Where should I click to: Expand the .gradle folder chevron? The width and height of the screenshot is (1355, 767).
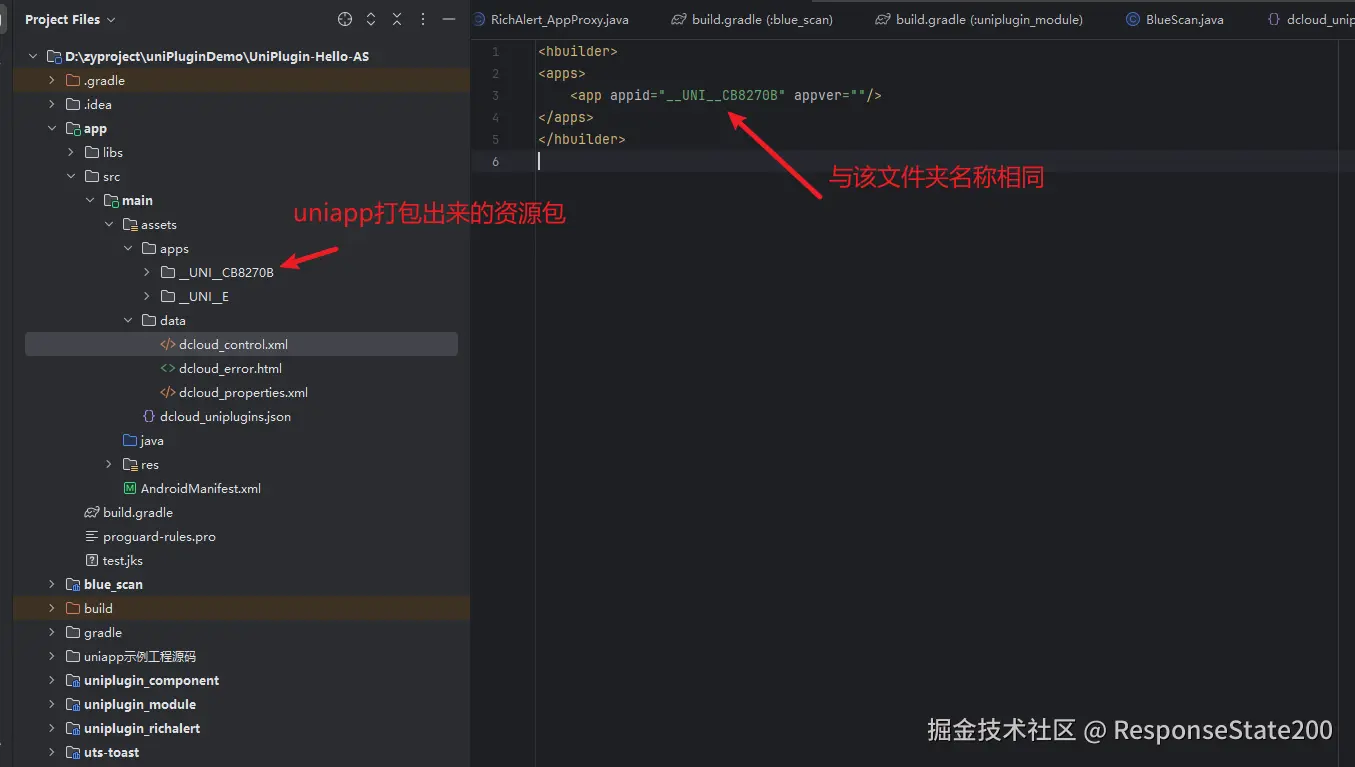pyautogui.click(x=52, y=80)
